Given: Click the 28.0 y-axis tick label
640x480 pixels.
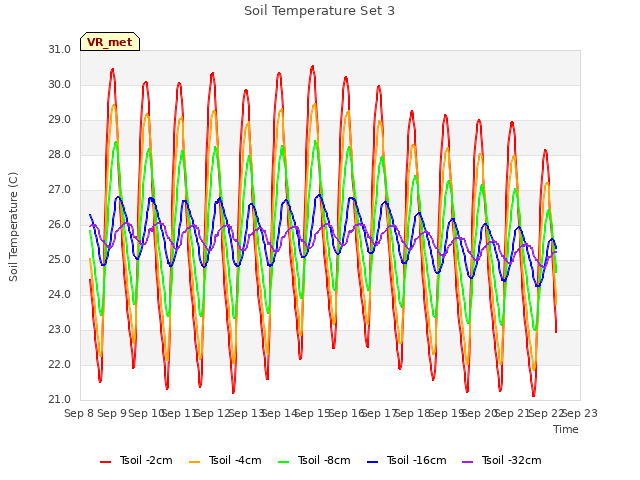Looking at the screenshot, I should pyautogui.click(x=60, y=154).
